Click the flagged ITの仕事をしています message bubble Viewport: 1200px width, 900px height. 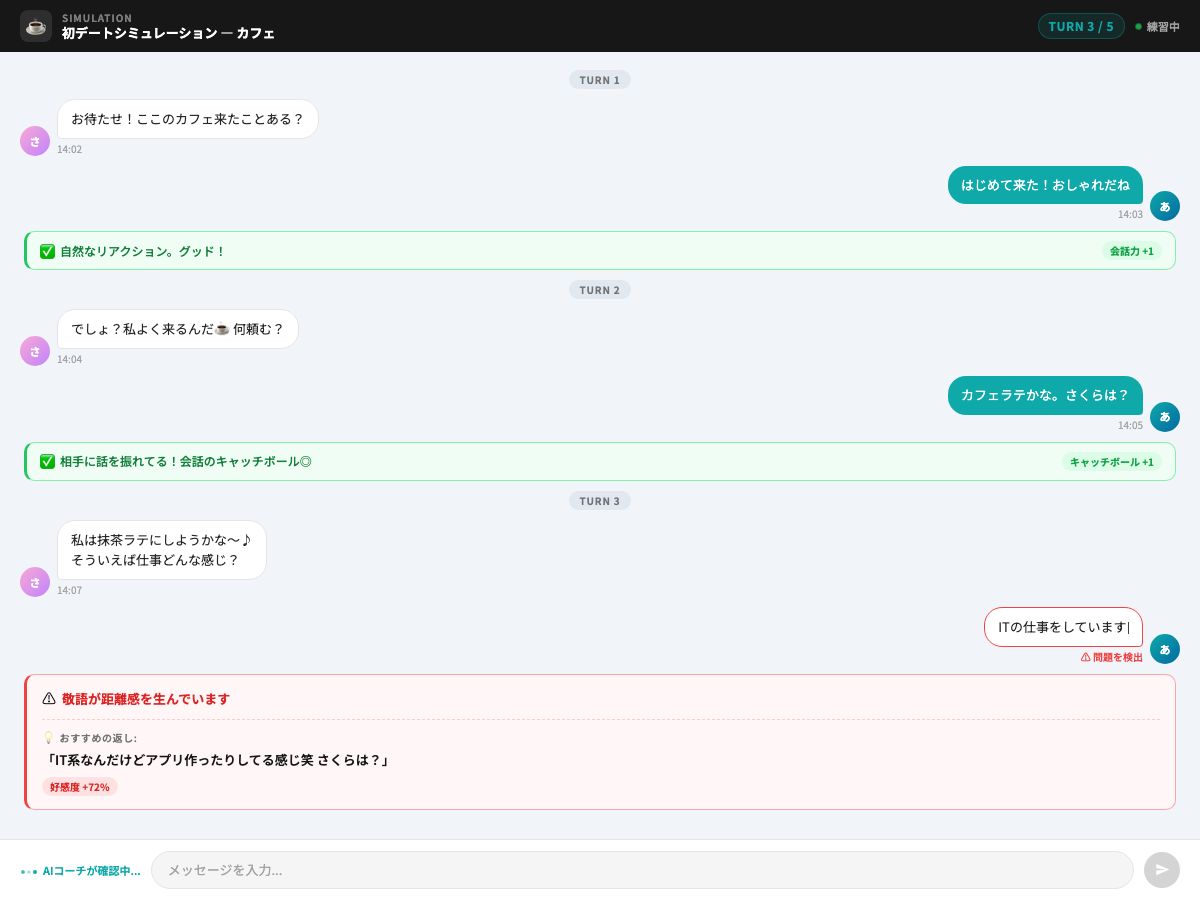1063,627
